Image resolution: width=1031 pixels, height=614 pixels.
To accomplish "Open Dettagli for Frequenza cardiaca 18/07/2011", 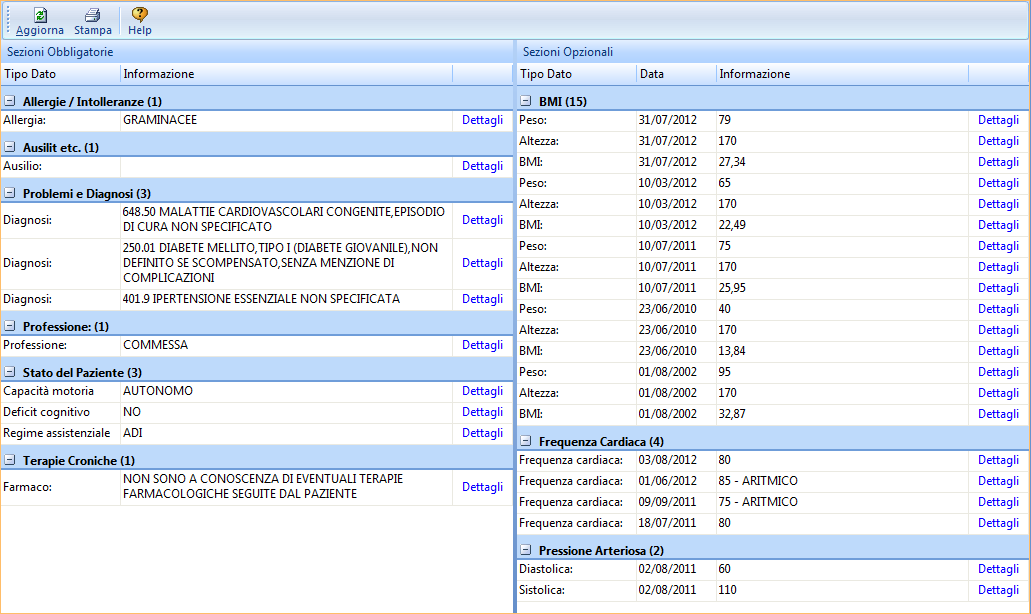I will 998,523.
